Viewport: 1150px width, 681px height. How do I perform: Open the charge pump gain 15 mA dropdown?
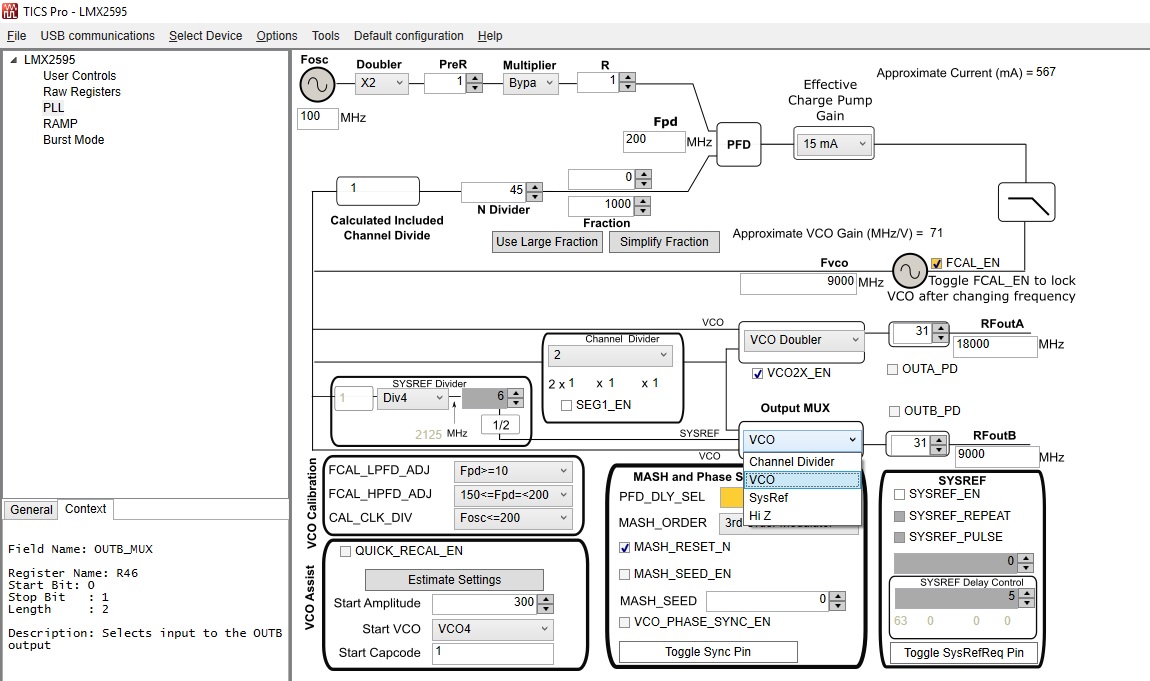[x=834, y=144]
